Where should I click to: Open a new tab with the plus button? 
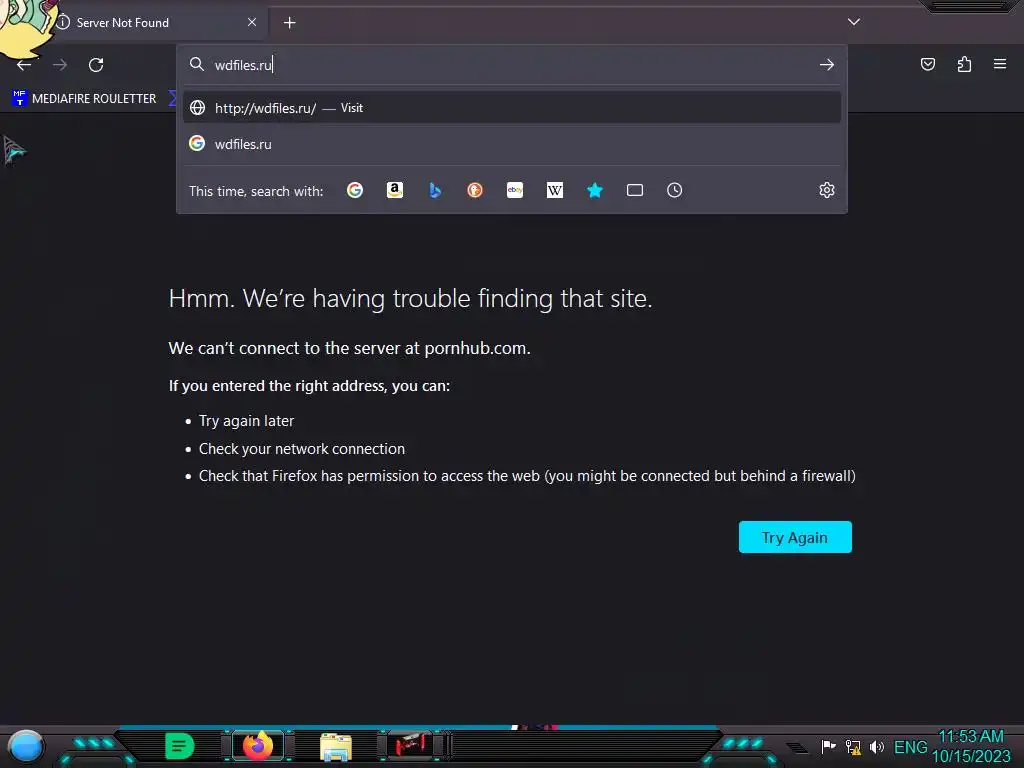pyautogui.click(x=289, y=23)
